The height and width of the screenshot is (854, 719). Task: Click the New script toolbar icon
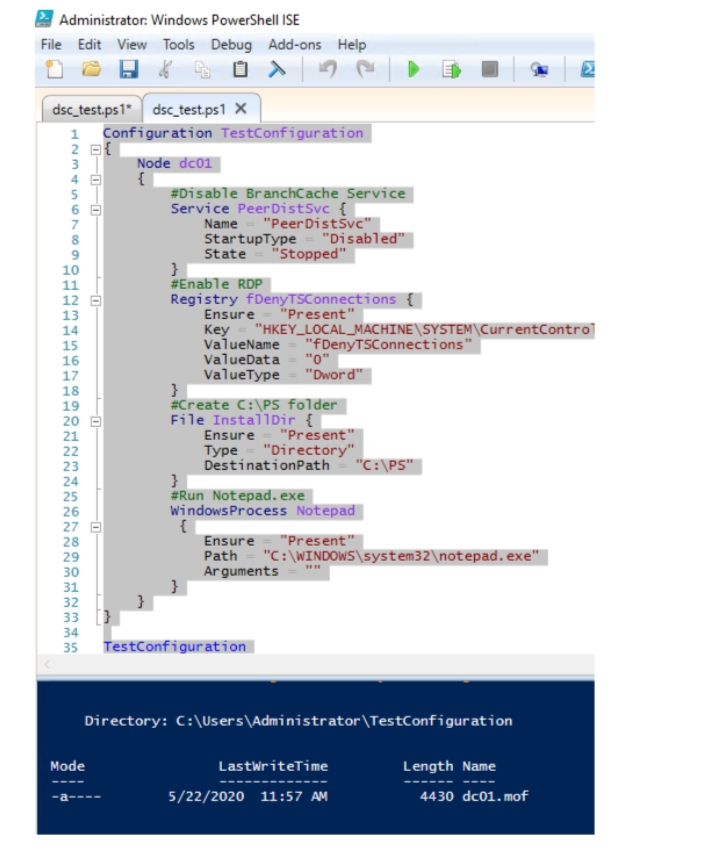[x=54, y=69]
